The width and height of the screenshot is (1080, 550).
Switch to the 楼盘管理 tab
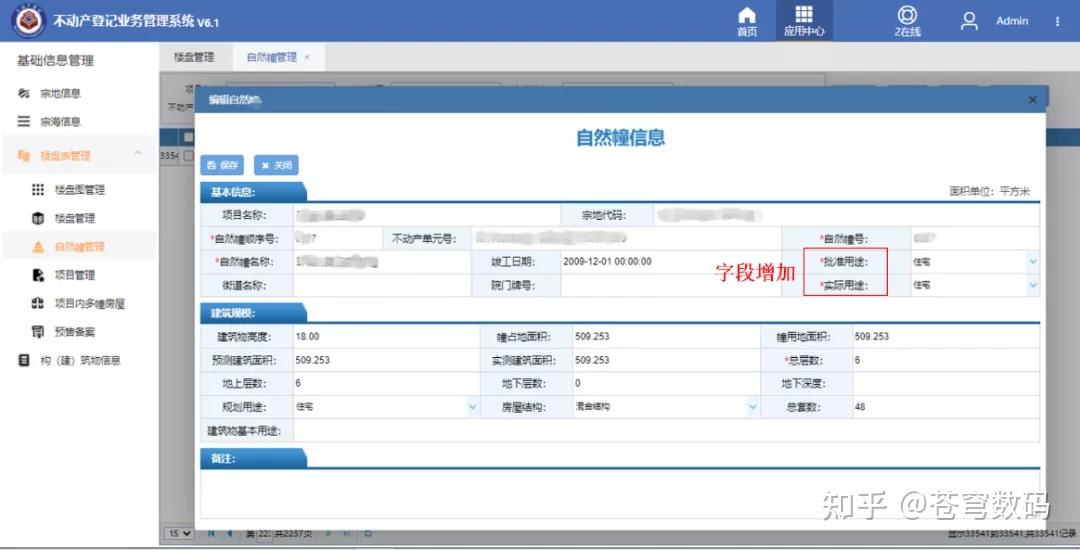tap(194, 57)
